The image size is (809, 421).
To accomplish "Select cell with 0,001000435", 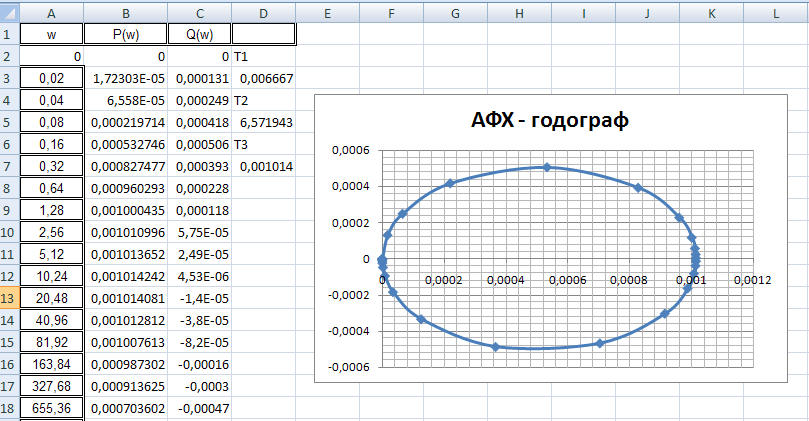I will click(x=126, y=210).
